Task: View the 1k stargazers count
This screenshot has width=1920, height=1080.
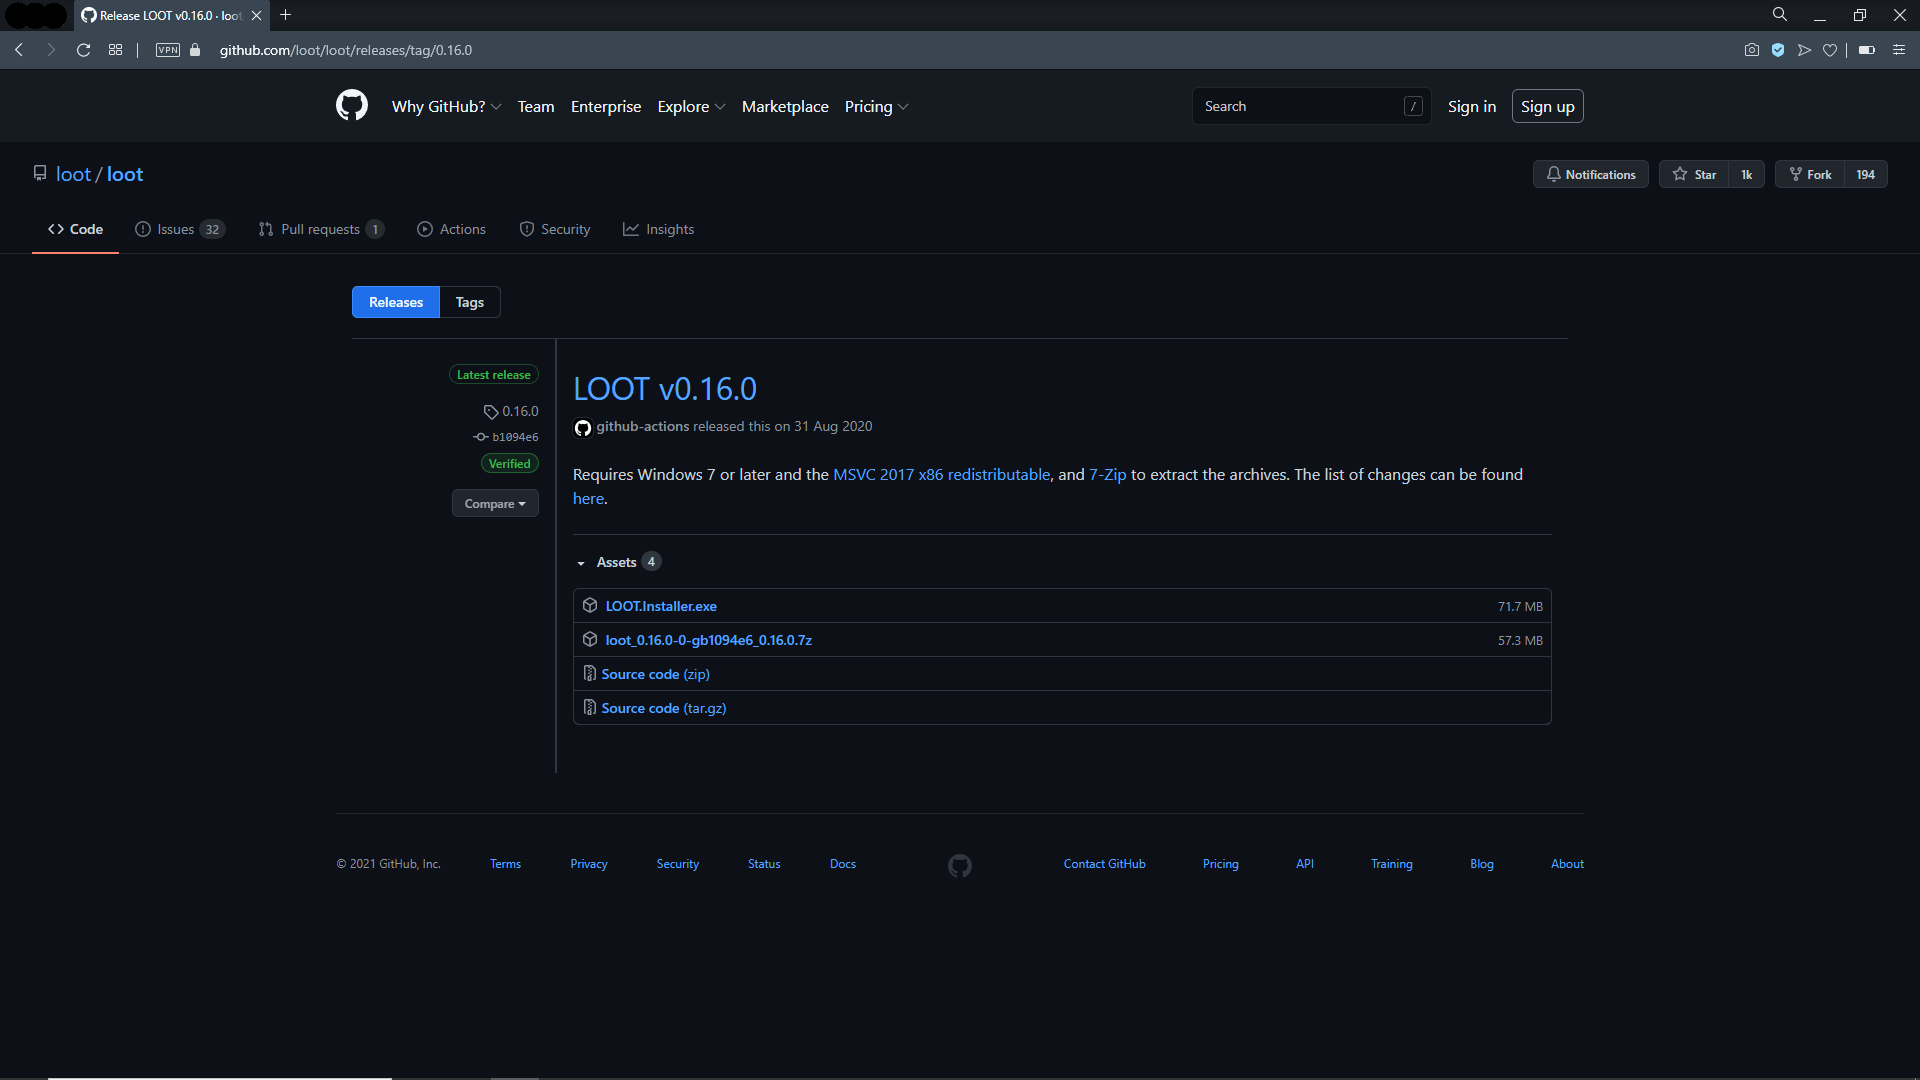Action: [1747, 174]
